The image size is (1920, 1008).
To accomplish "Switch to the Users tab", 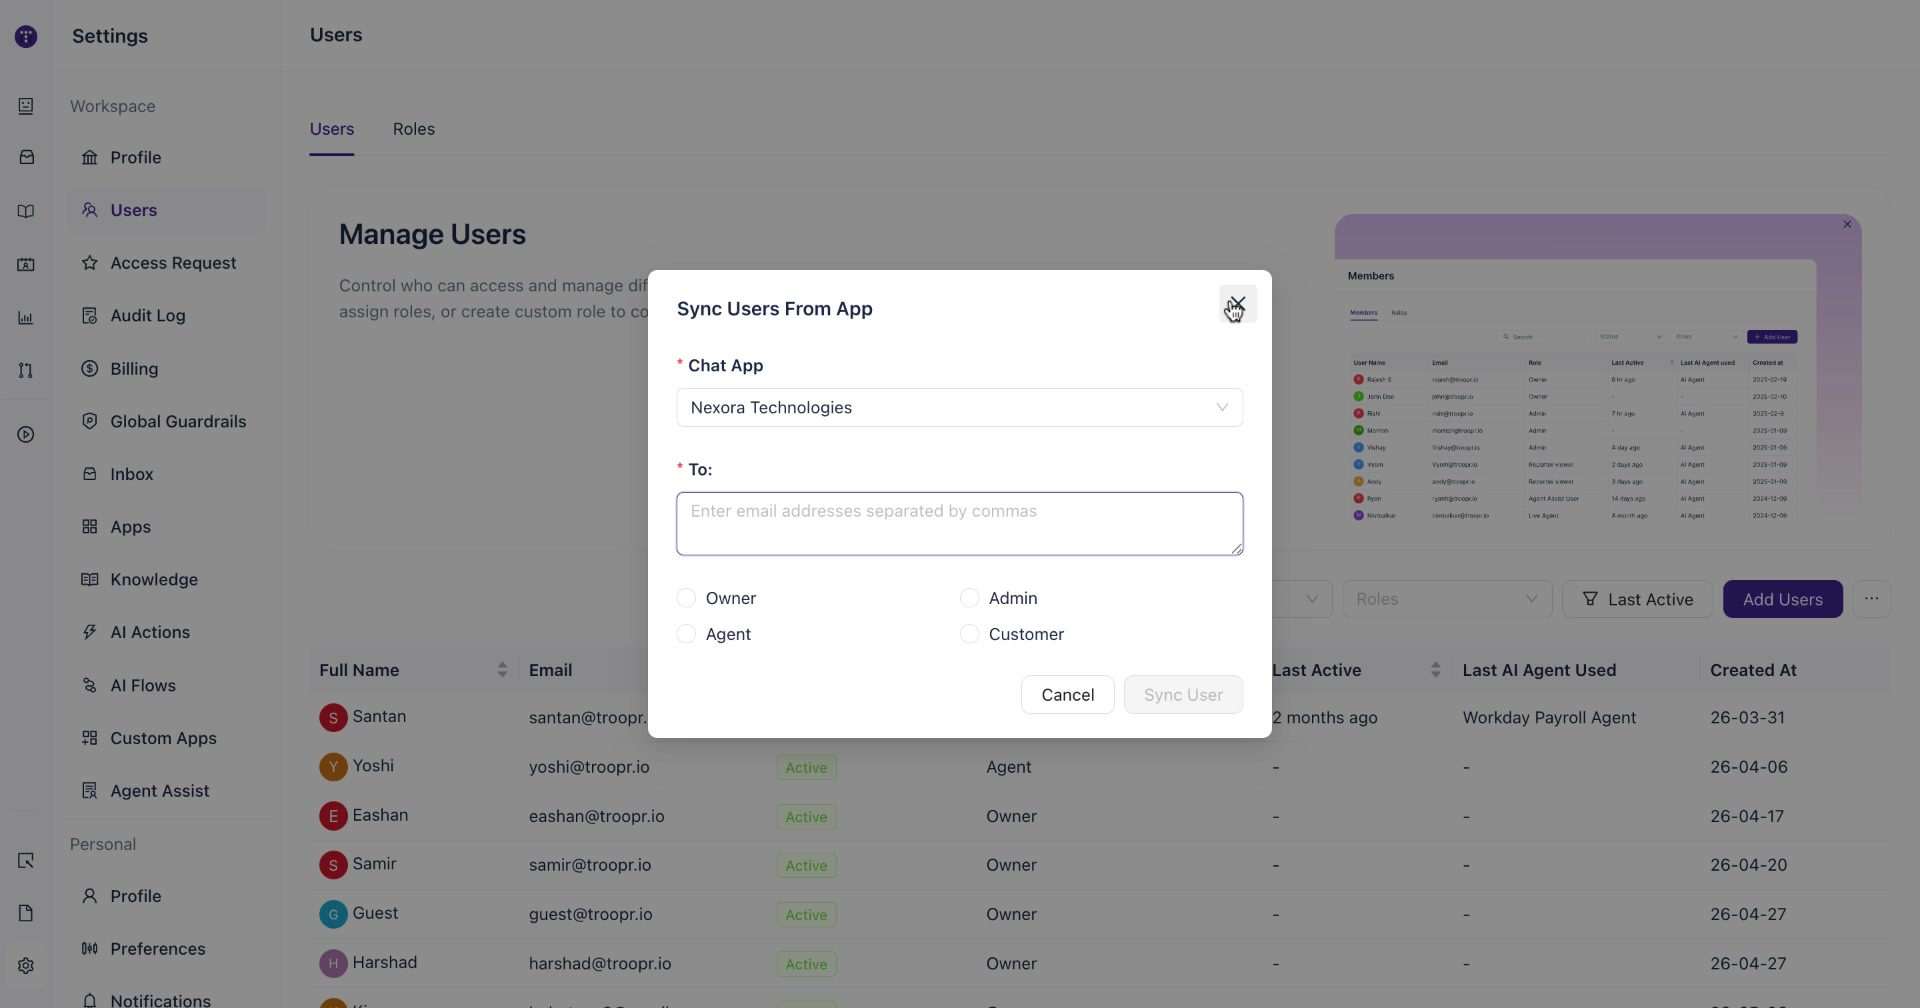I will (332, 129).
